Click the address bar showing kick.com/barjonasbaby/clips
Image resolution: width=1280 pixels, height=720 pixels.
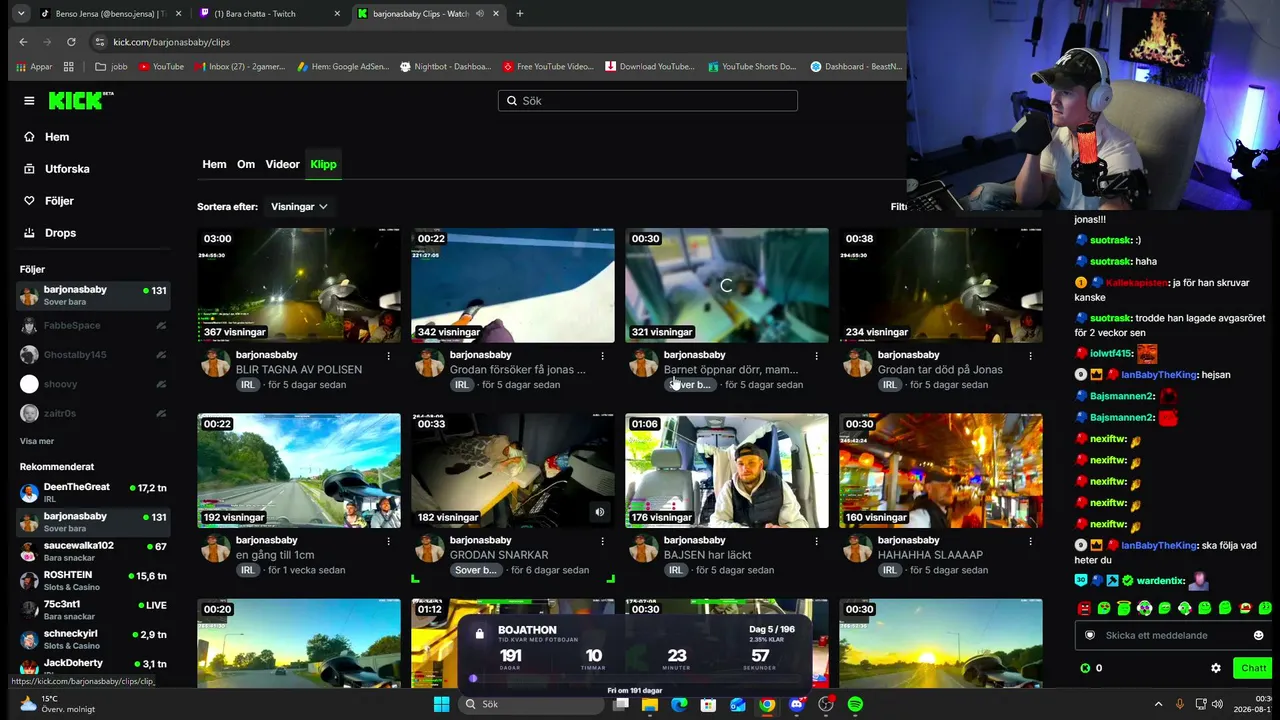171,42
